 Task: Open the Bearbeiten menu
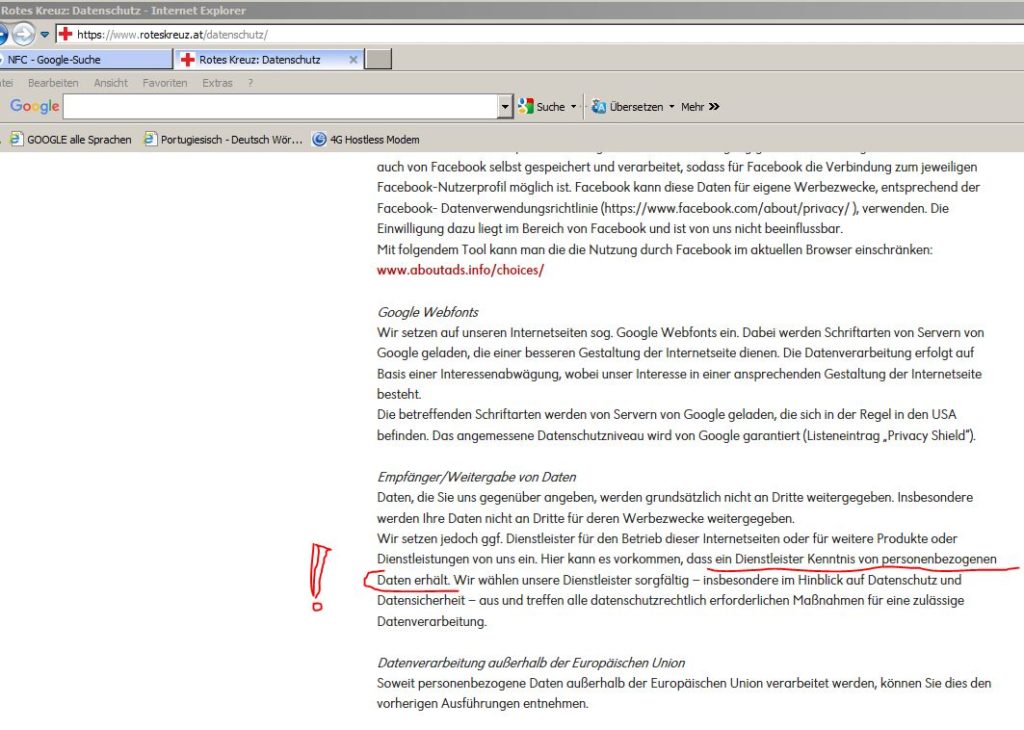pos(53,83)
